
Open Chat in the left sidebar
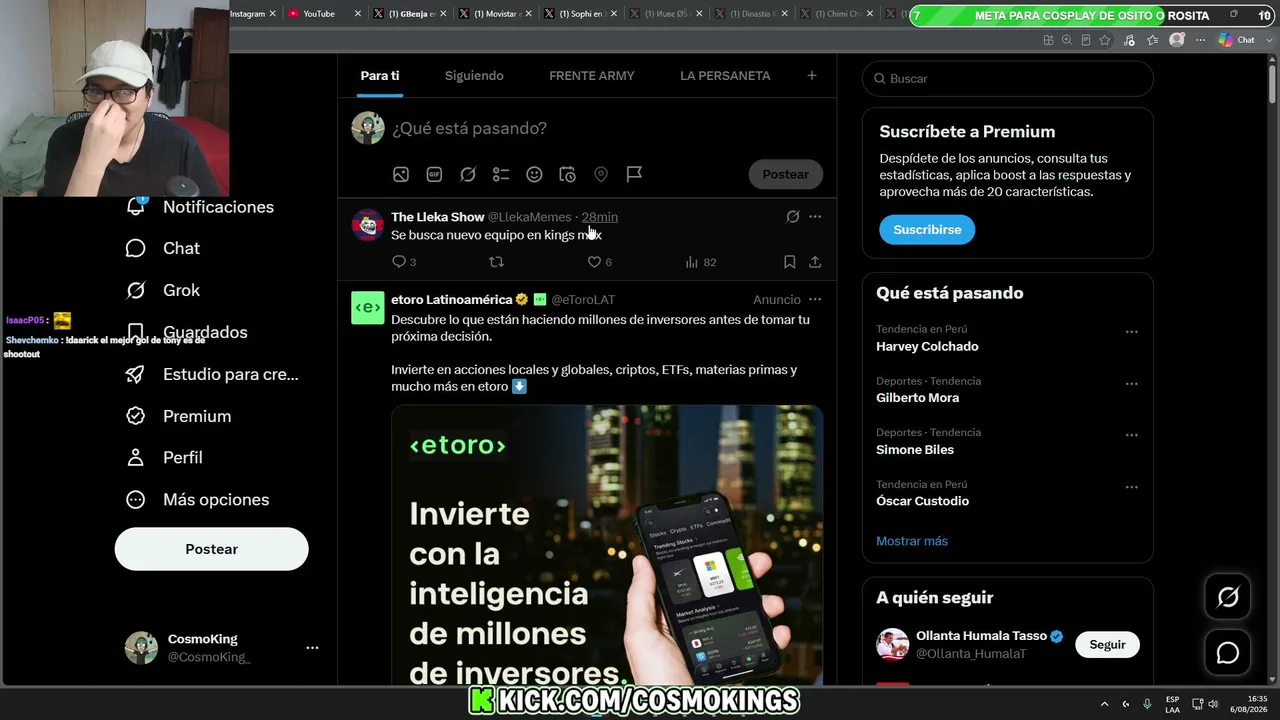coord(162,248)
